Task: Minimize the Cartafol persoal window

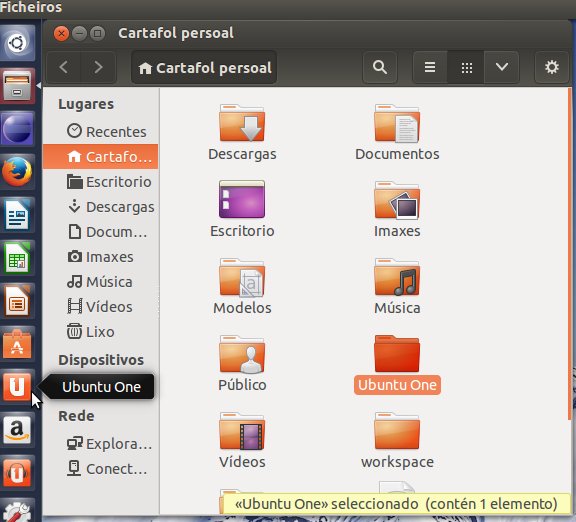Action: pyautogui.click(x=79, y=33)
